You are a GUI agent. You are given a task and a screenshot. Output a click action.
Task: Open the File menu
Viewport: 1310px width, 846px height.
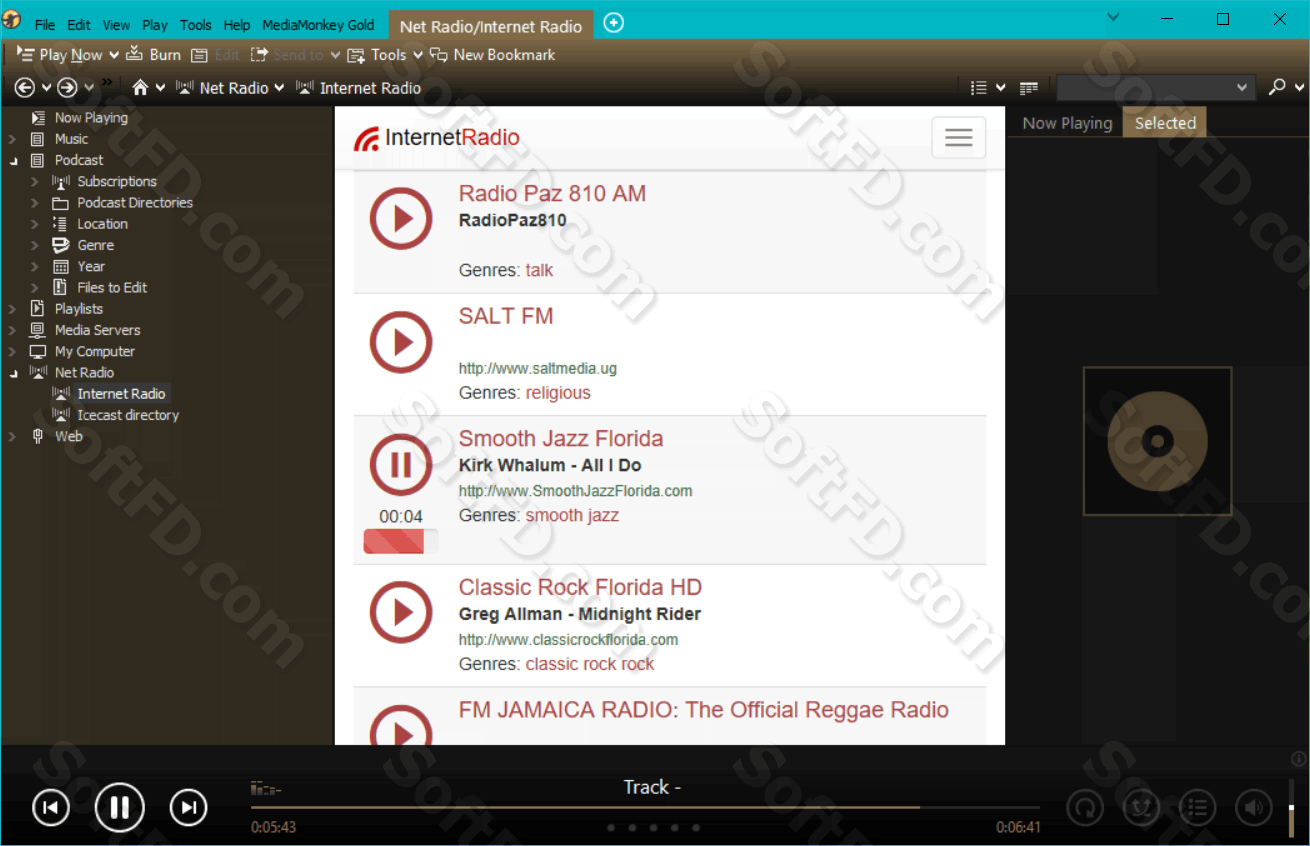click(x=45, y=25)
